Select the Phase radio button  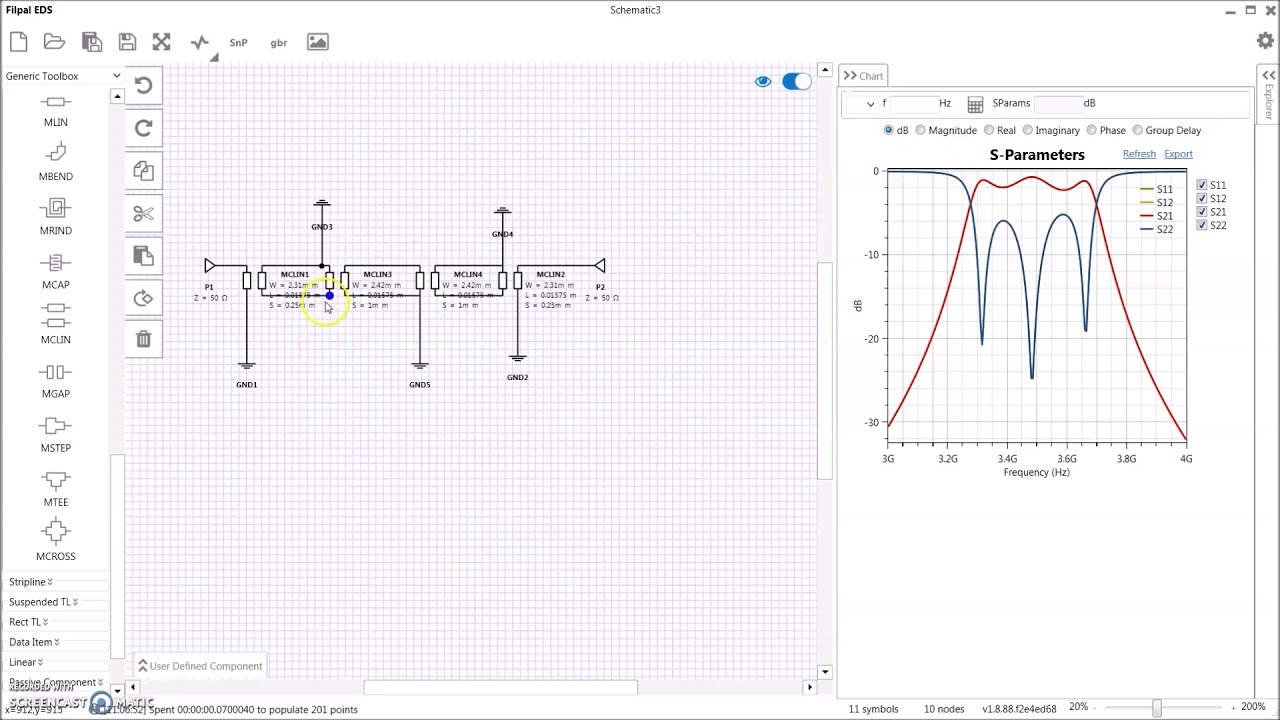1092,130
